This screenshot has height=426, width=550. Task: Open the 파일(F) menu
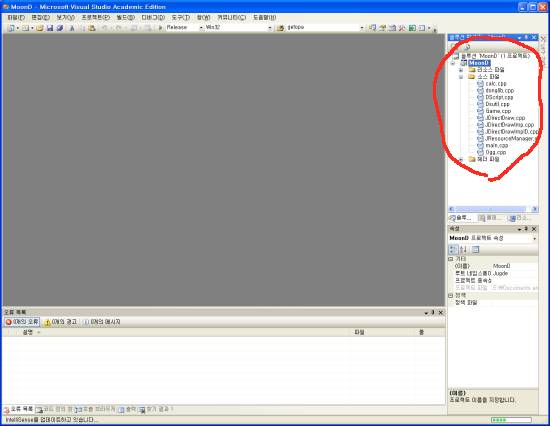(x=16, y=18)
